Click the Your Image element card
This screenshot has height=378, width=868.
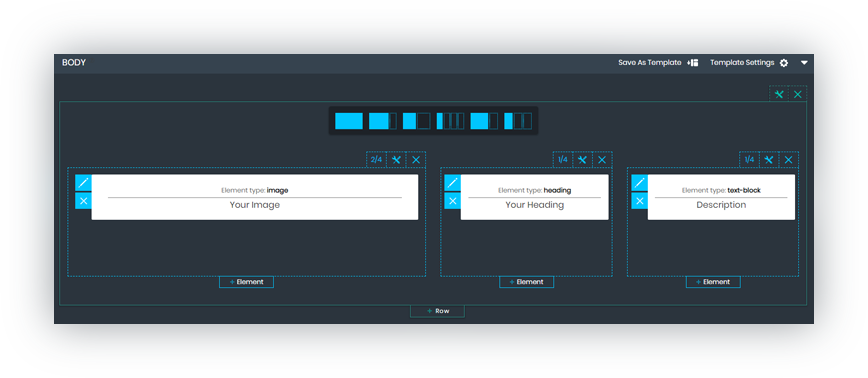pos(255,197)
